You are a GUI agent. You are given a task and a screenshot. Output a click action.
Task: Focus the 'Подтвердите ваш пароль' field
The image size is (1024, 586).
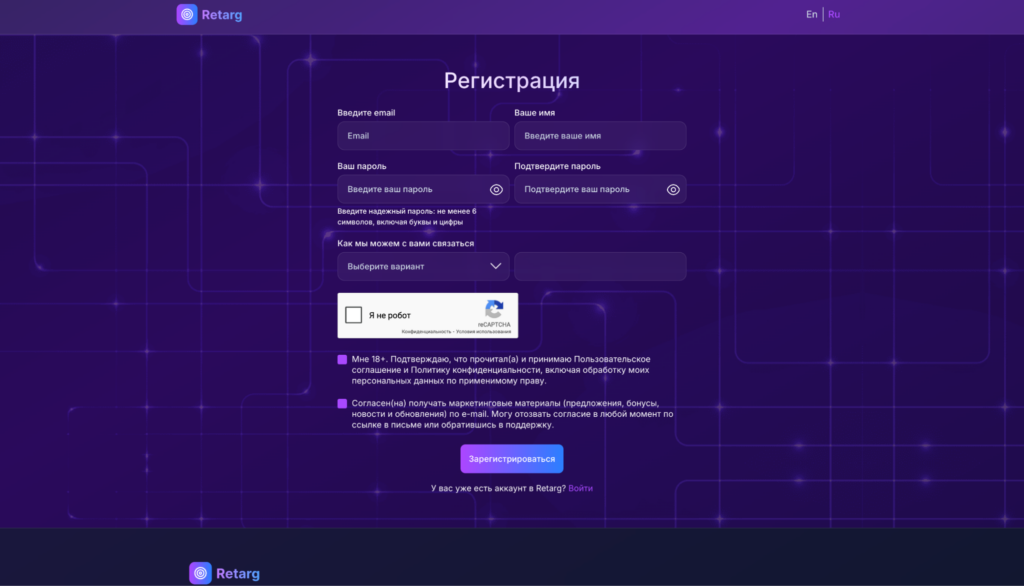coord(600,189)
